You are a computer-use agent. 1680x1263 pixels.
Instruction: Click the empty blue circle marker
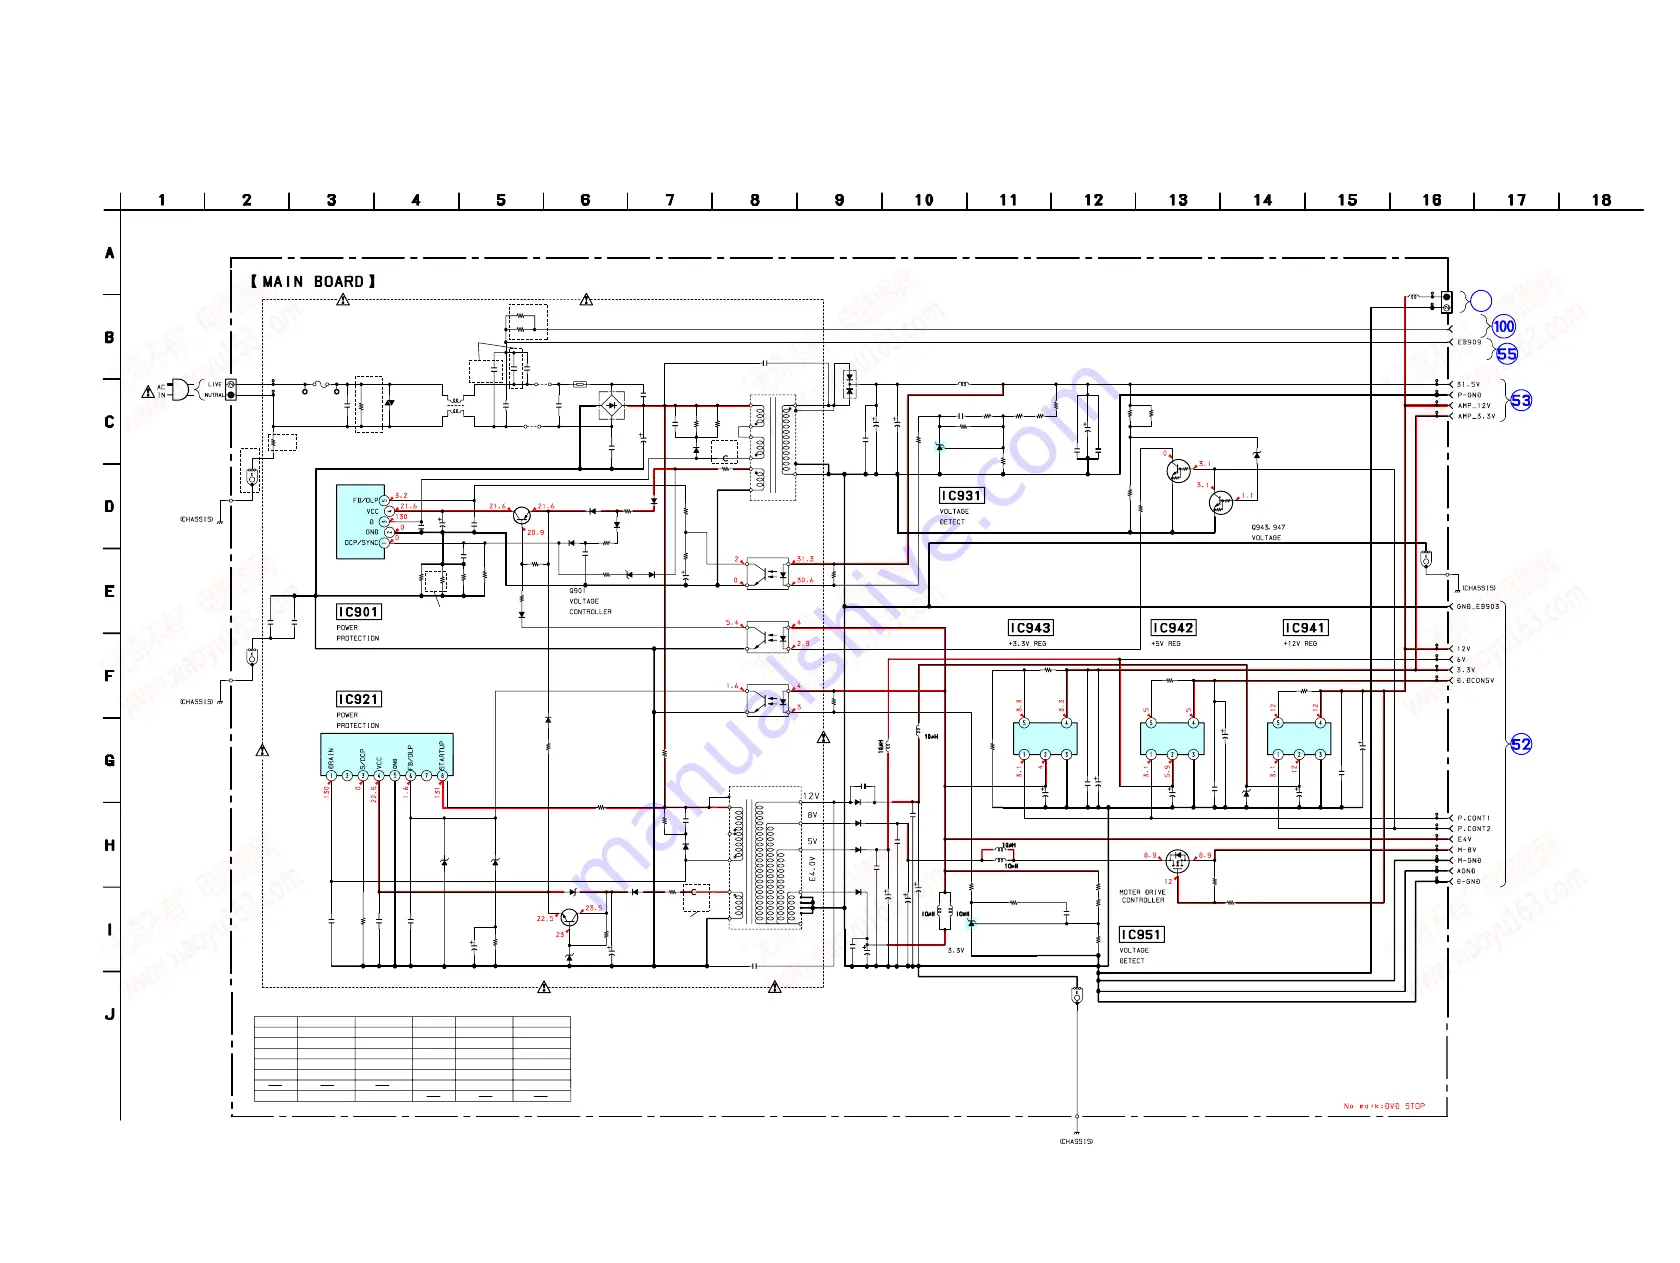[x=1481, y=300]
